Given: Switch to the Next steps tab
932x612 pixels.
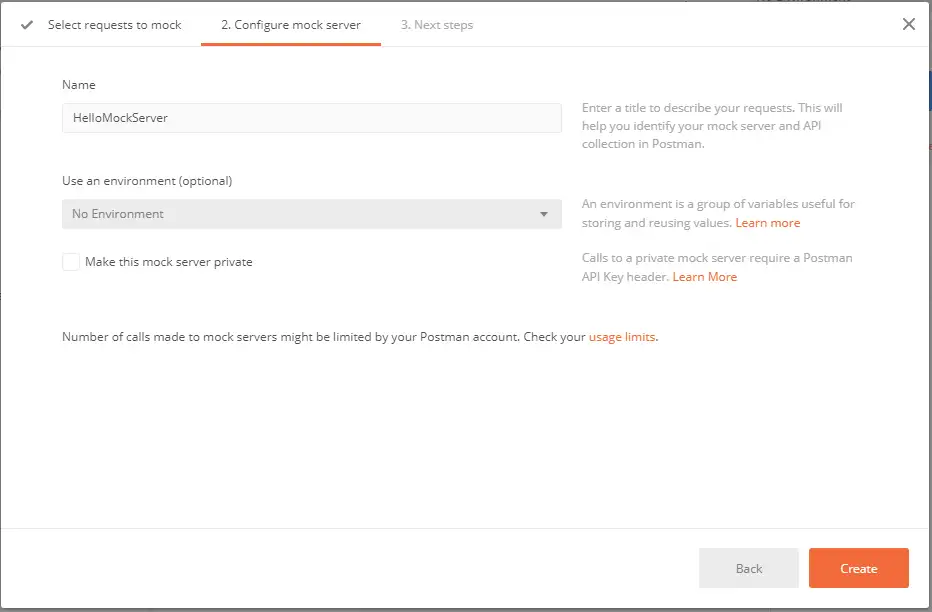Looking at the screenshot, I should (437, 25).
